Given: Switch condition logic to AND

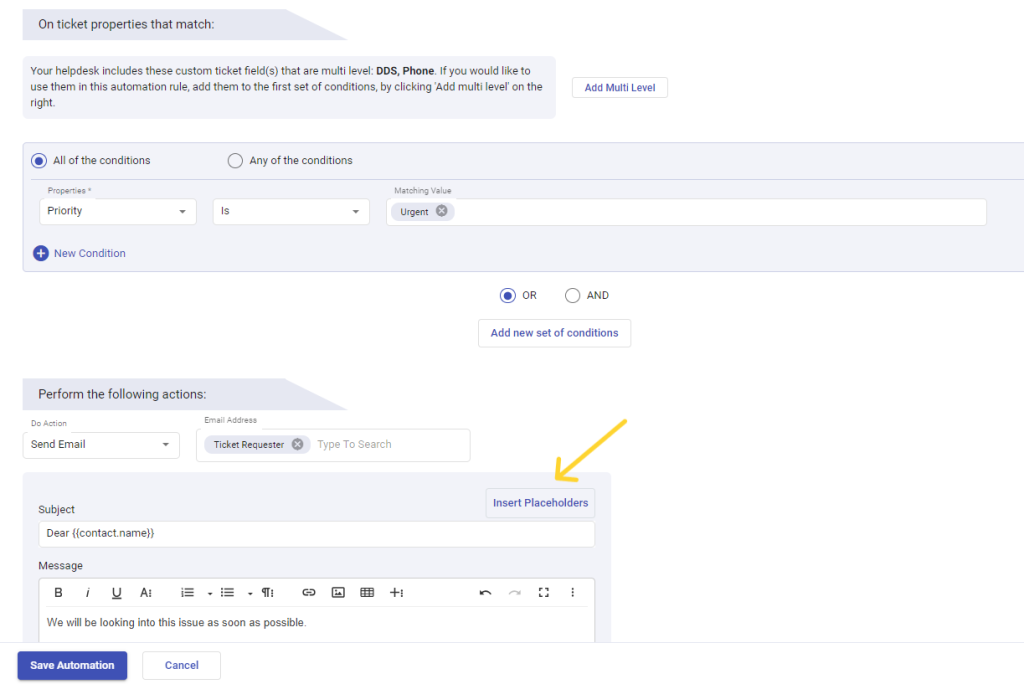Looking at the screenshot, I should pyautogui.click(x=572, y=295).
